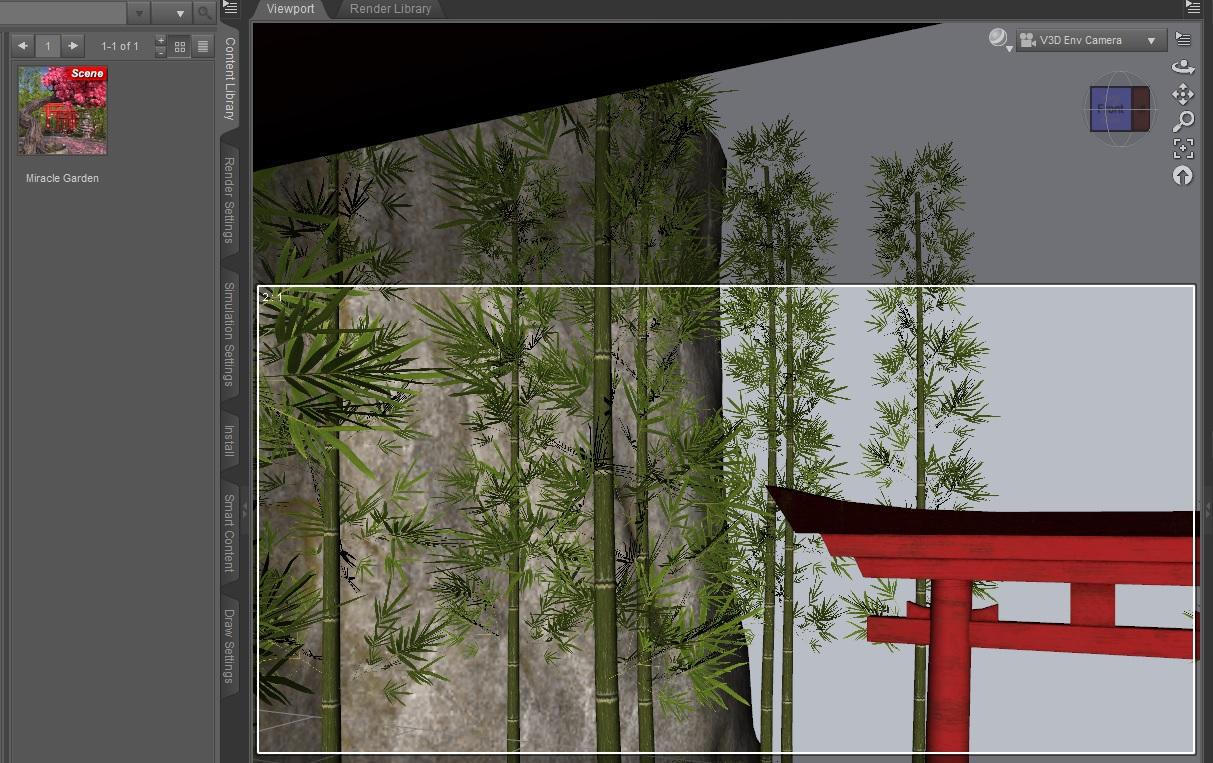Click the search text field in Content Library
Image resolution: width=1213 pixels, height=763 pixels.
(x=63, y=13)
